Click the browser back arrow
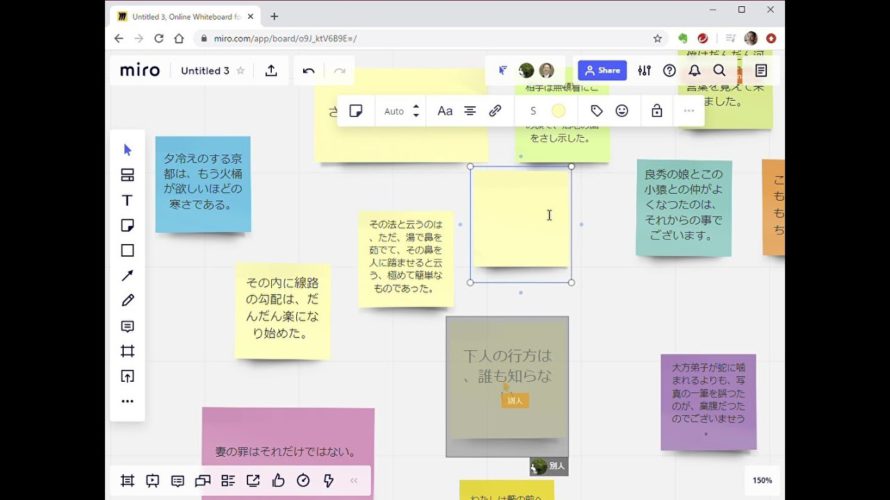The image size is (890, 500). pyautogui.click(x=119, y=39)
